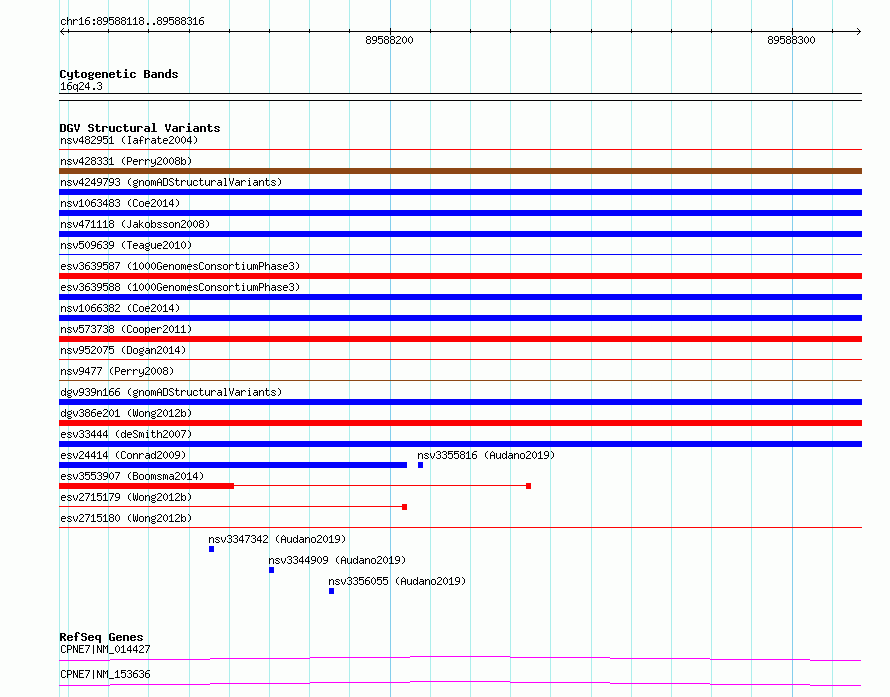
Task: Open the CPNE7|NM_014427 gene label
Action: [x=105, y=649]
